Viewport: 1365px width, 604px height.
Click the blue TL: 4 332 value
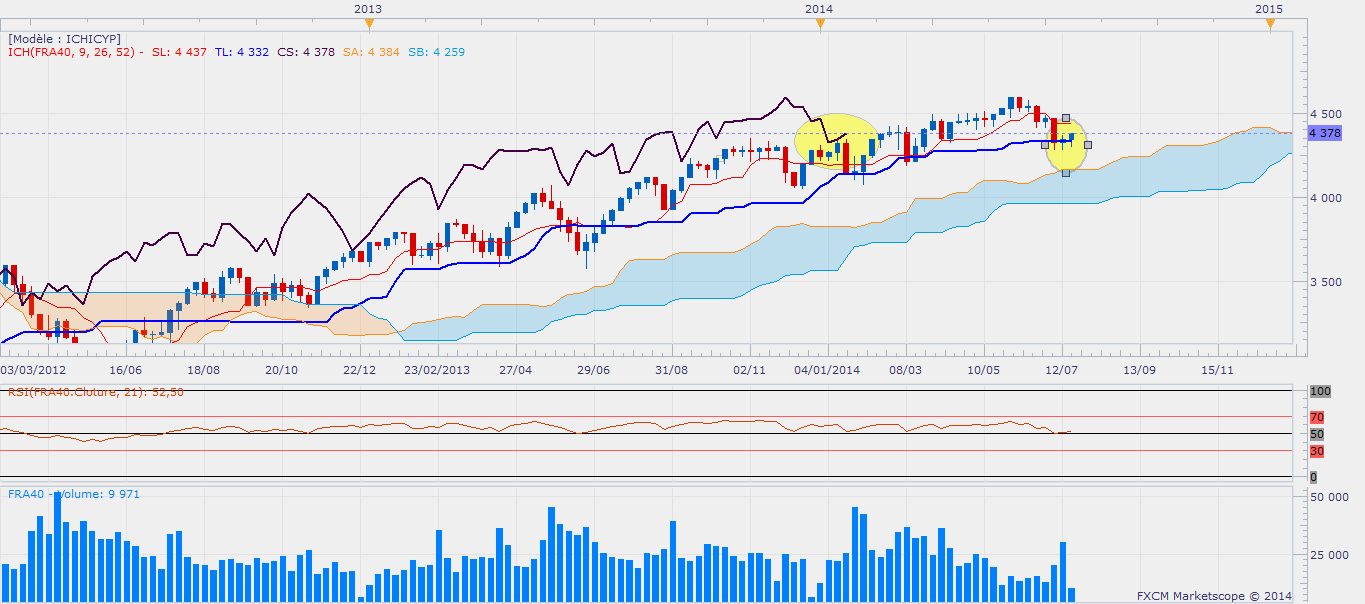[241, 51]
